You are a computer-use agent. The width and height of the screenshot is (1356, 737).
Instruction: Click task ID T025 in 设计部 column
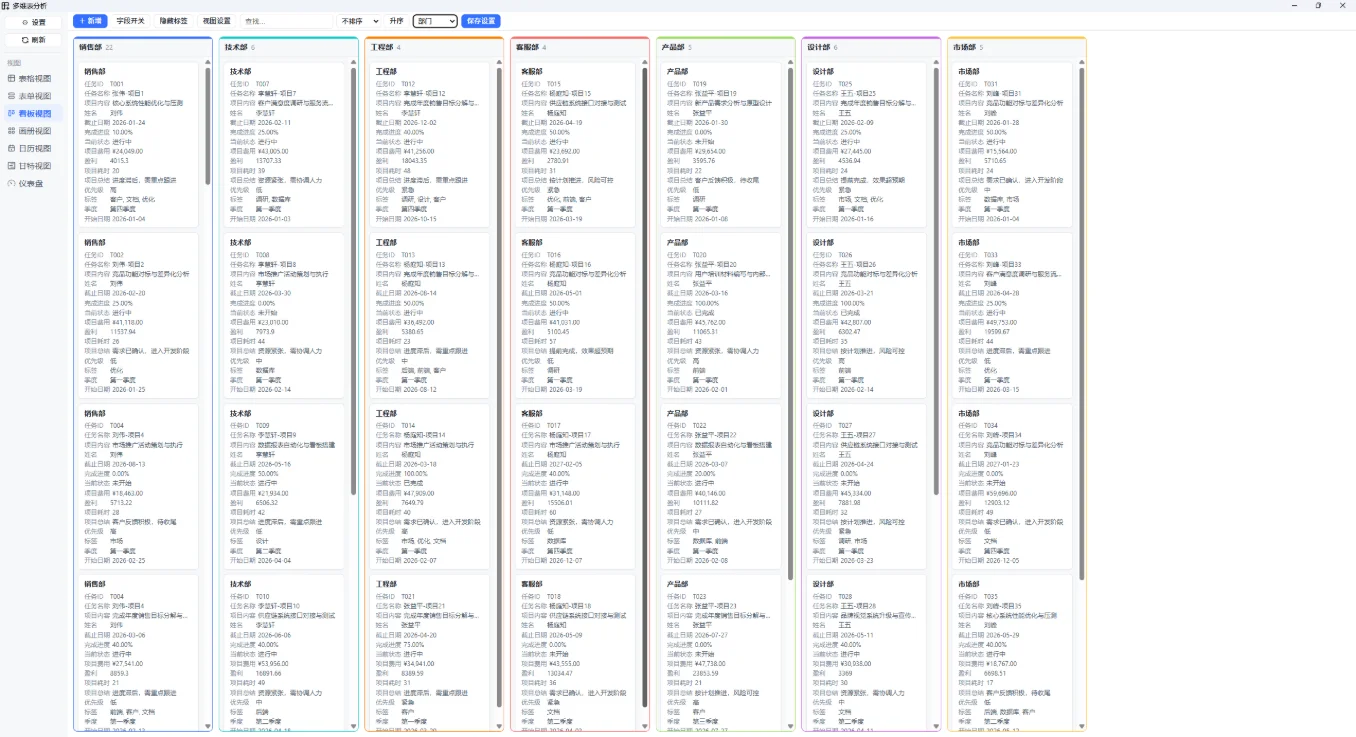pos(845,84)
